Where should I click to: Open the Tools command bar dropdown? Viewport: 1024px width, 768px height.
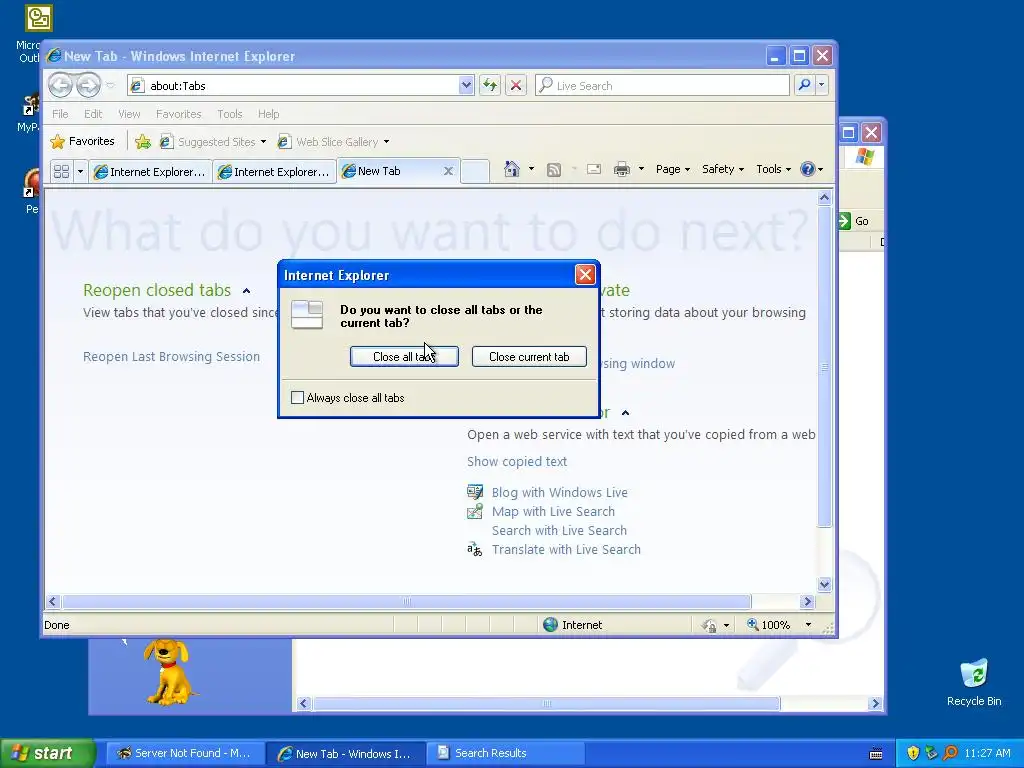pyautogui.click(x=773, y=169)
